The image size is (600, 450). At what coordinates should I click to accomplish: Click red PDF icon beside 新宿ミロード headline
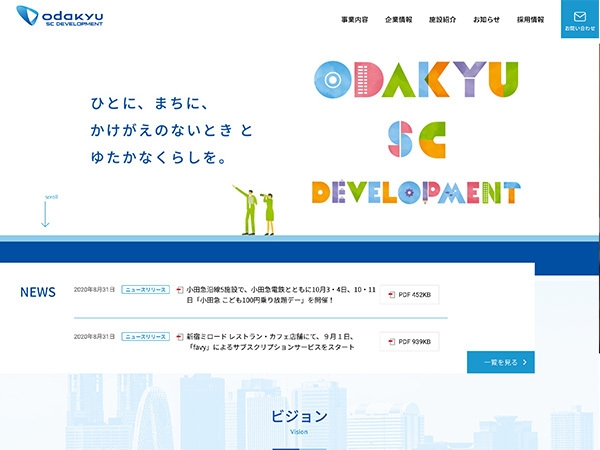180,337
